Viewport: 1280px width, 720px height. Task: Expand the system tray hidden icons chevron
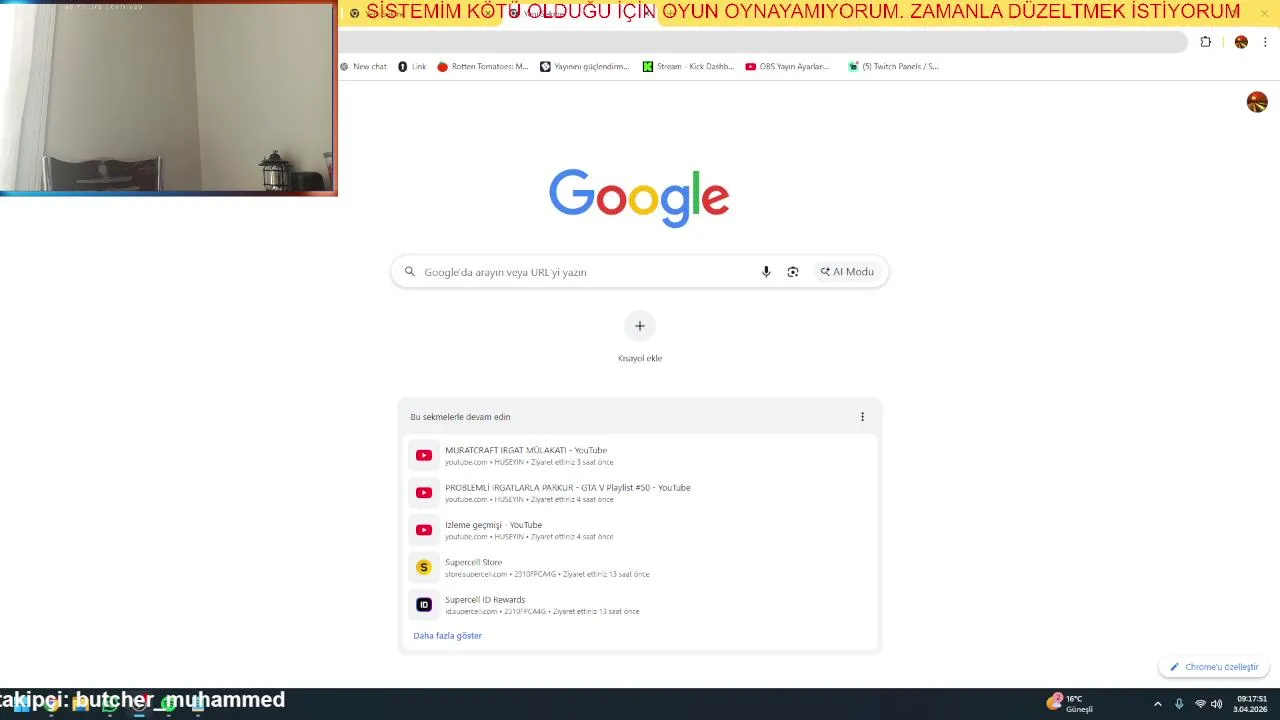1158,704
